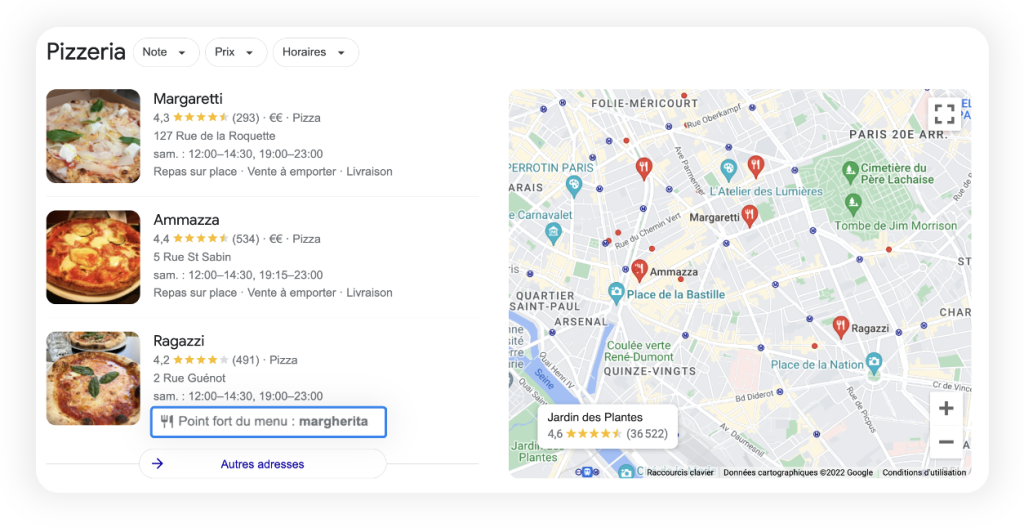Open the Ragazzi restaurant listing title

[x=179, y=340]
